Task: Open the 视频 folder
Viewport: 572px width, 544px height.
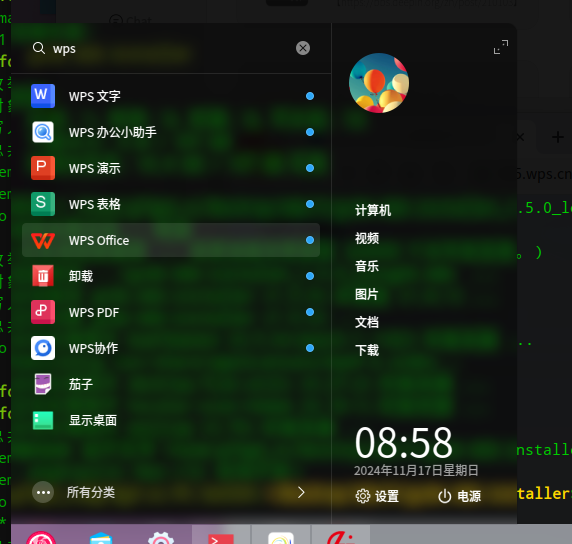Action: 367,238
